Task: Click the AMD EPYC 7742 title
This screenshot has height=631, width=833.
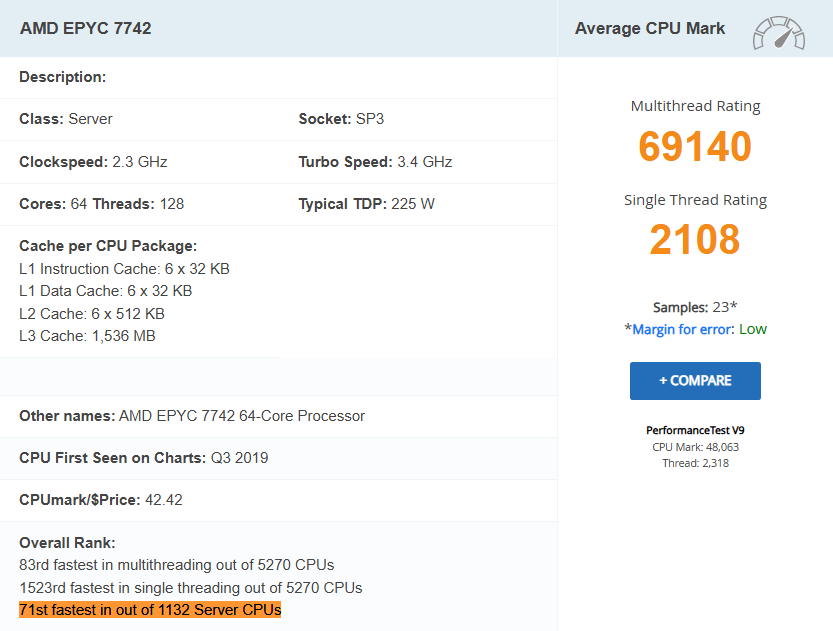Action: tap(86, 28)
